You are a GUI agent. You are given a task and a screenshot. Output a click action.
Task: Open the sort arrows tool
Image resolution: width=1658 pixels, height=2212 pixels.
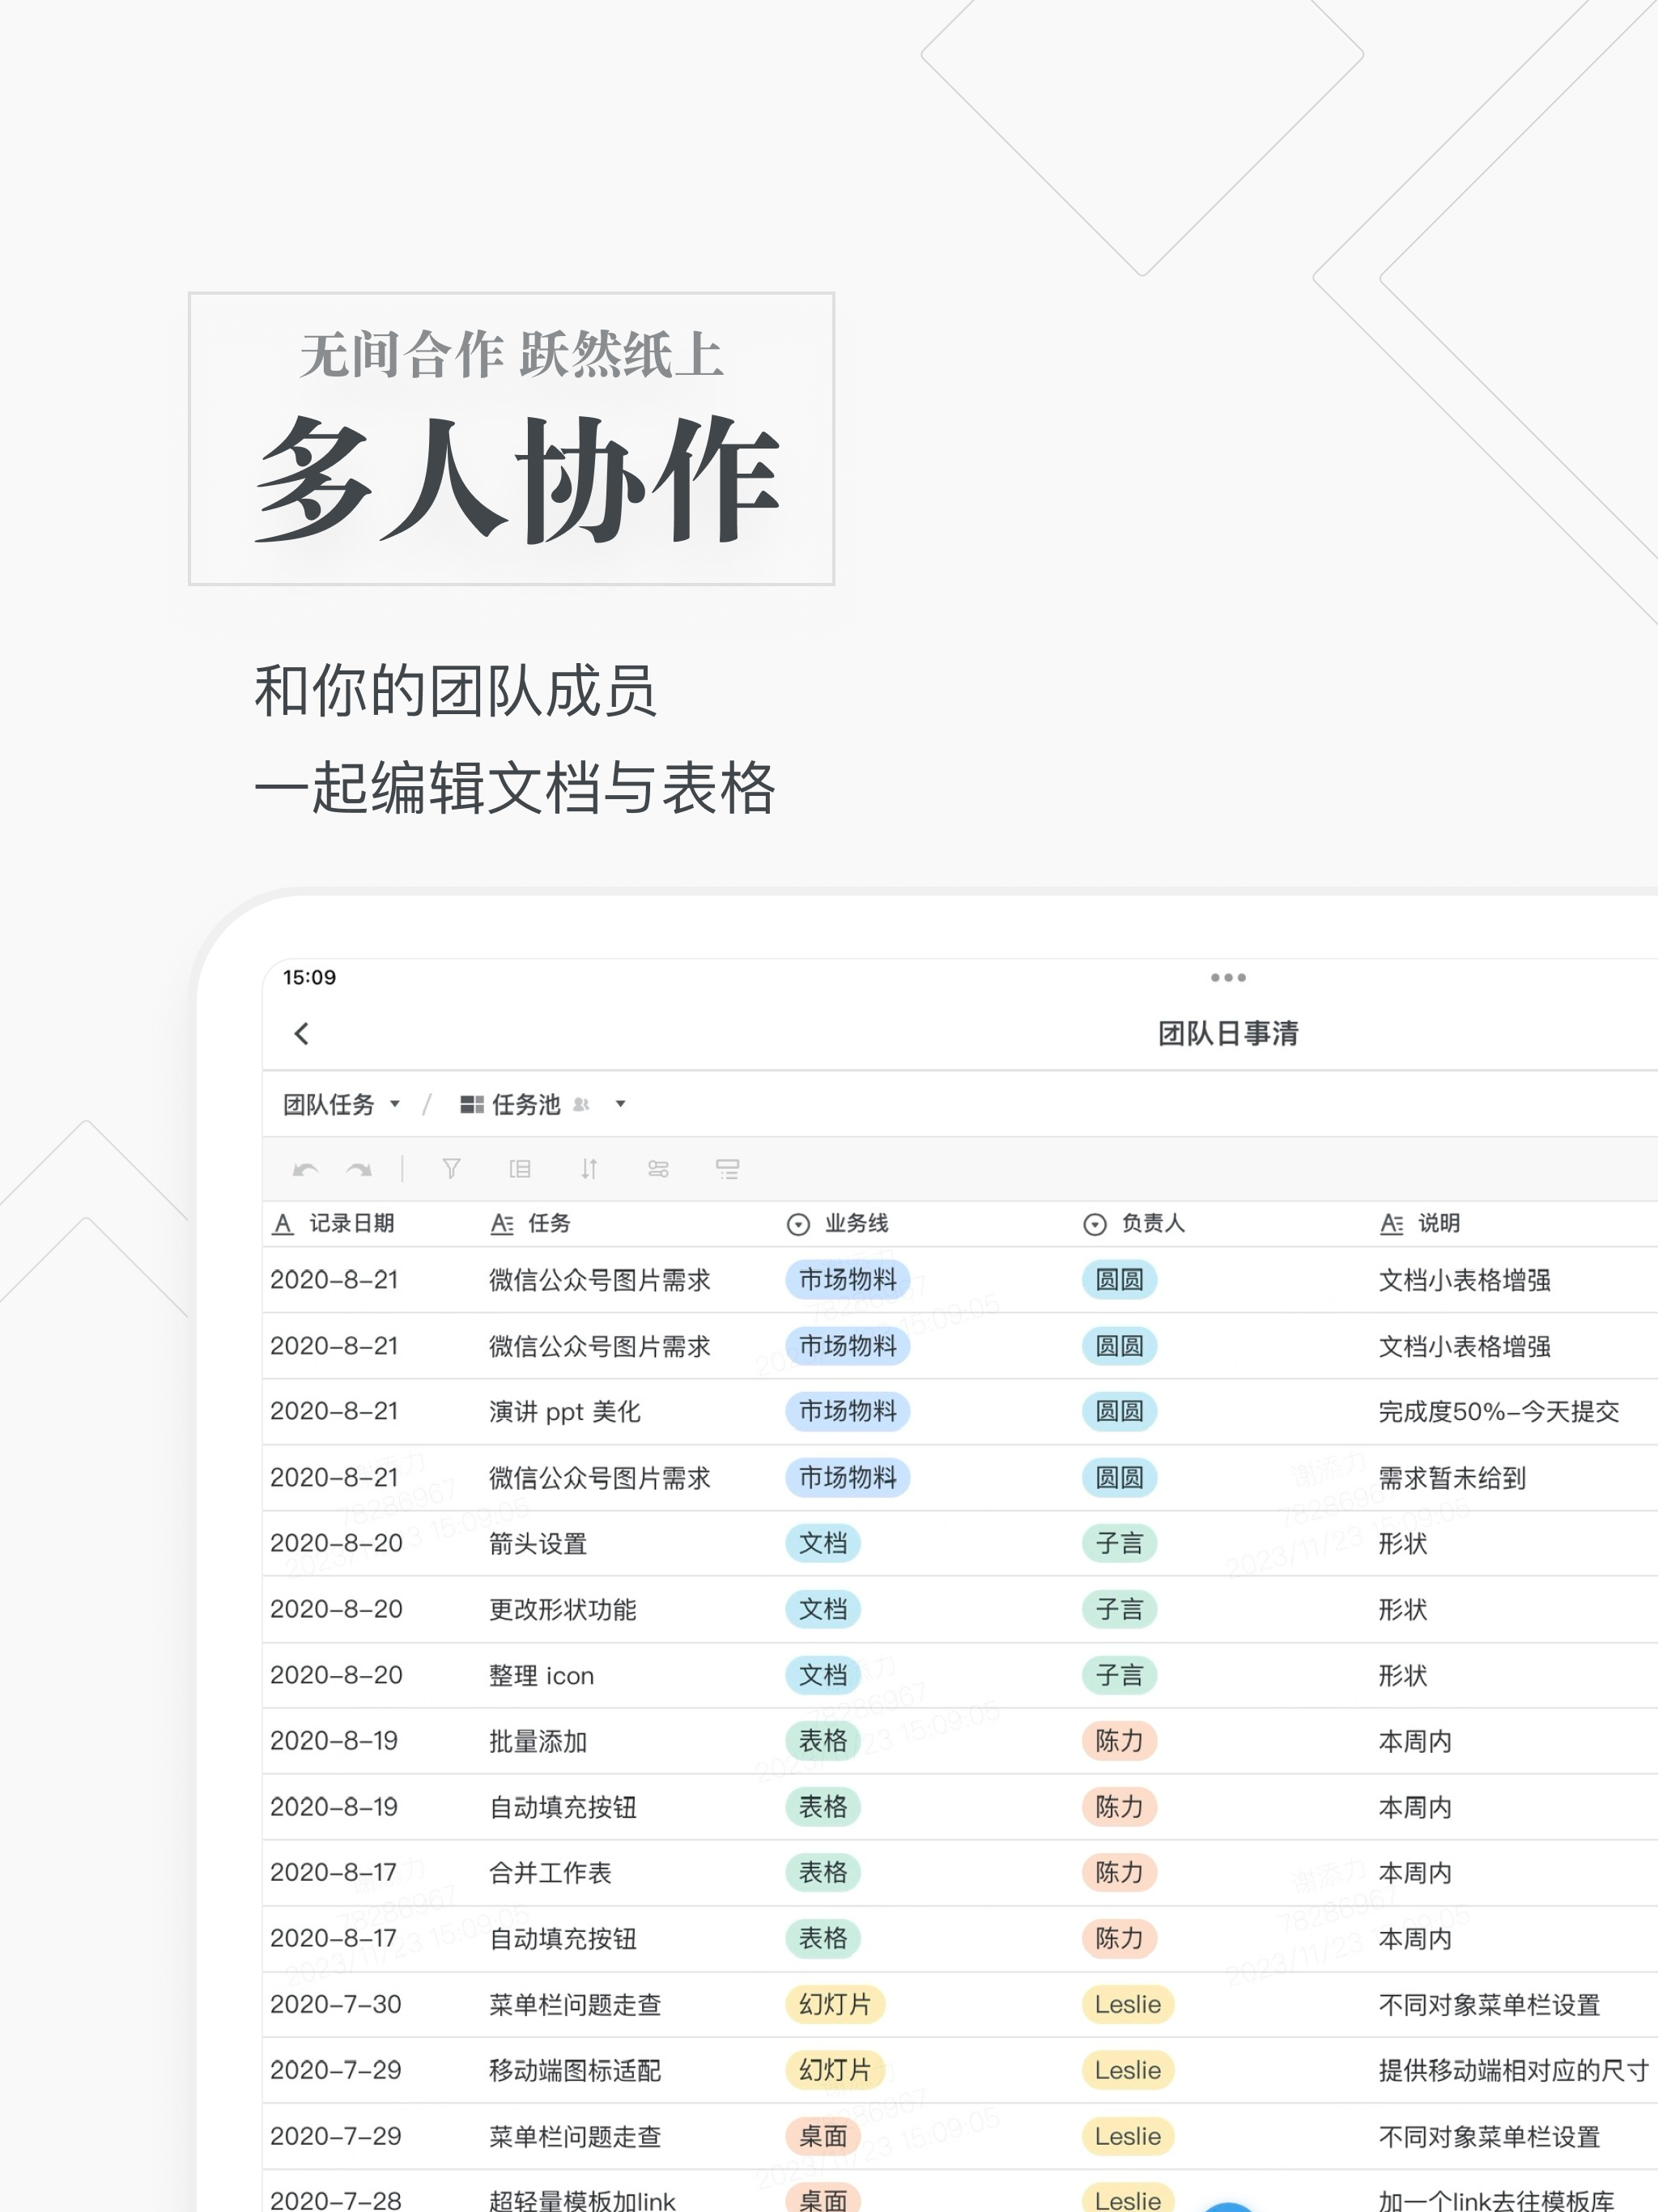pos(589,1169)
